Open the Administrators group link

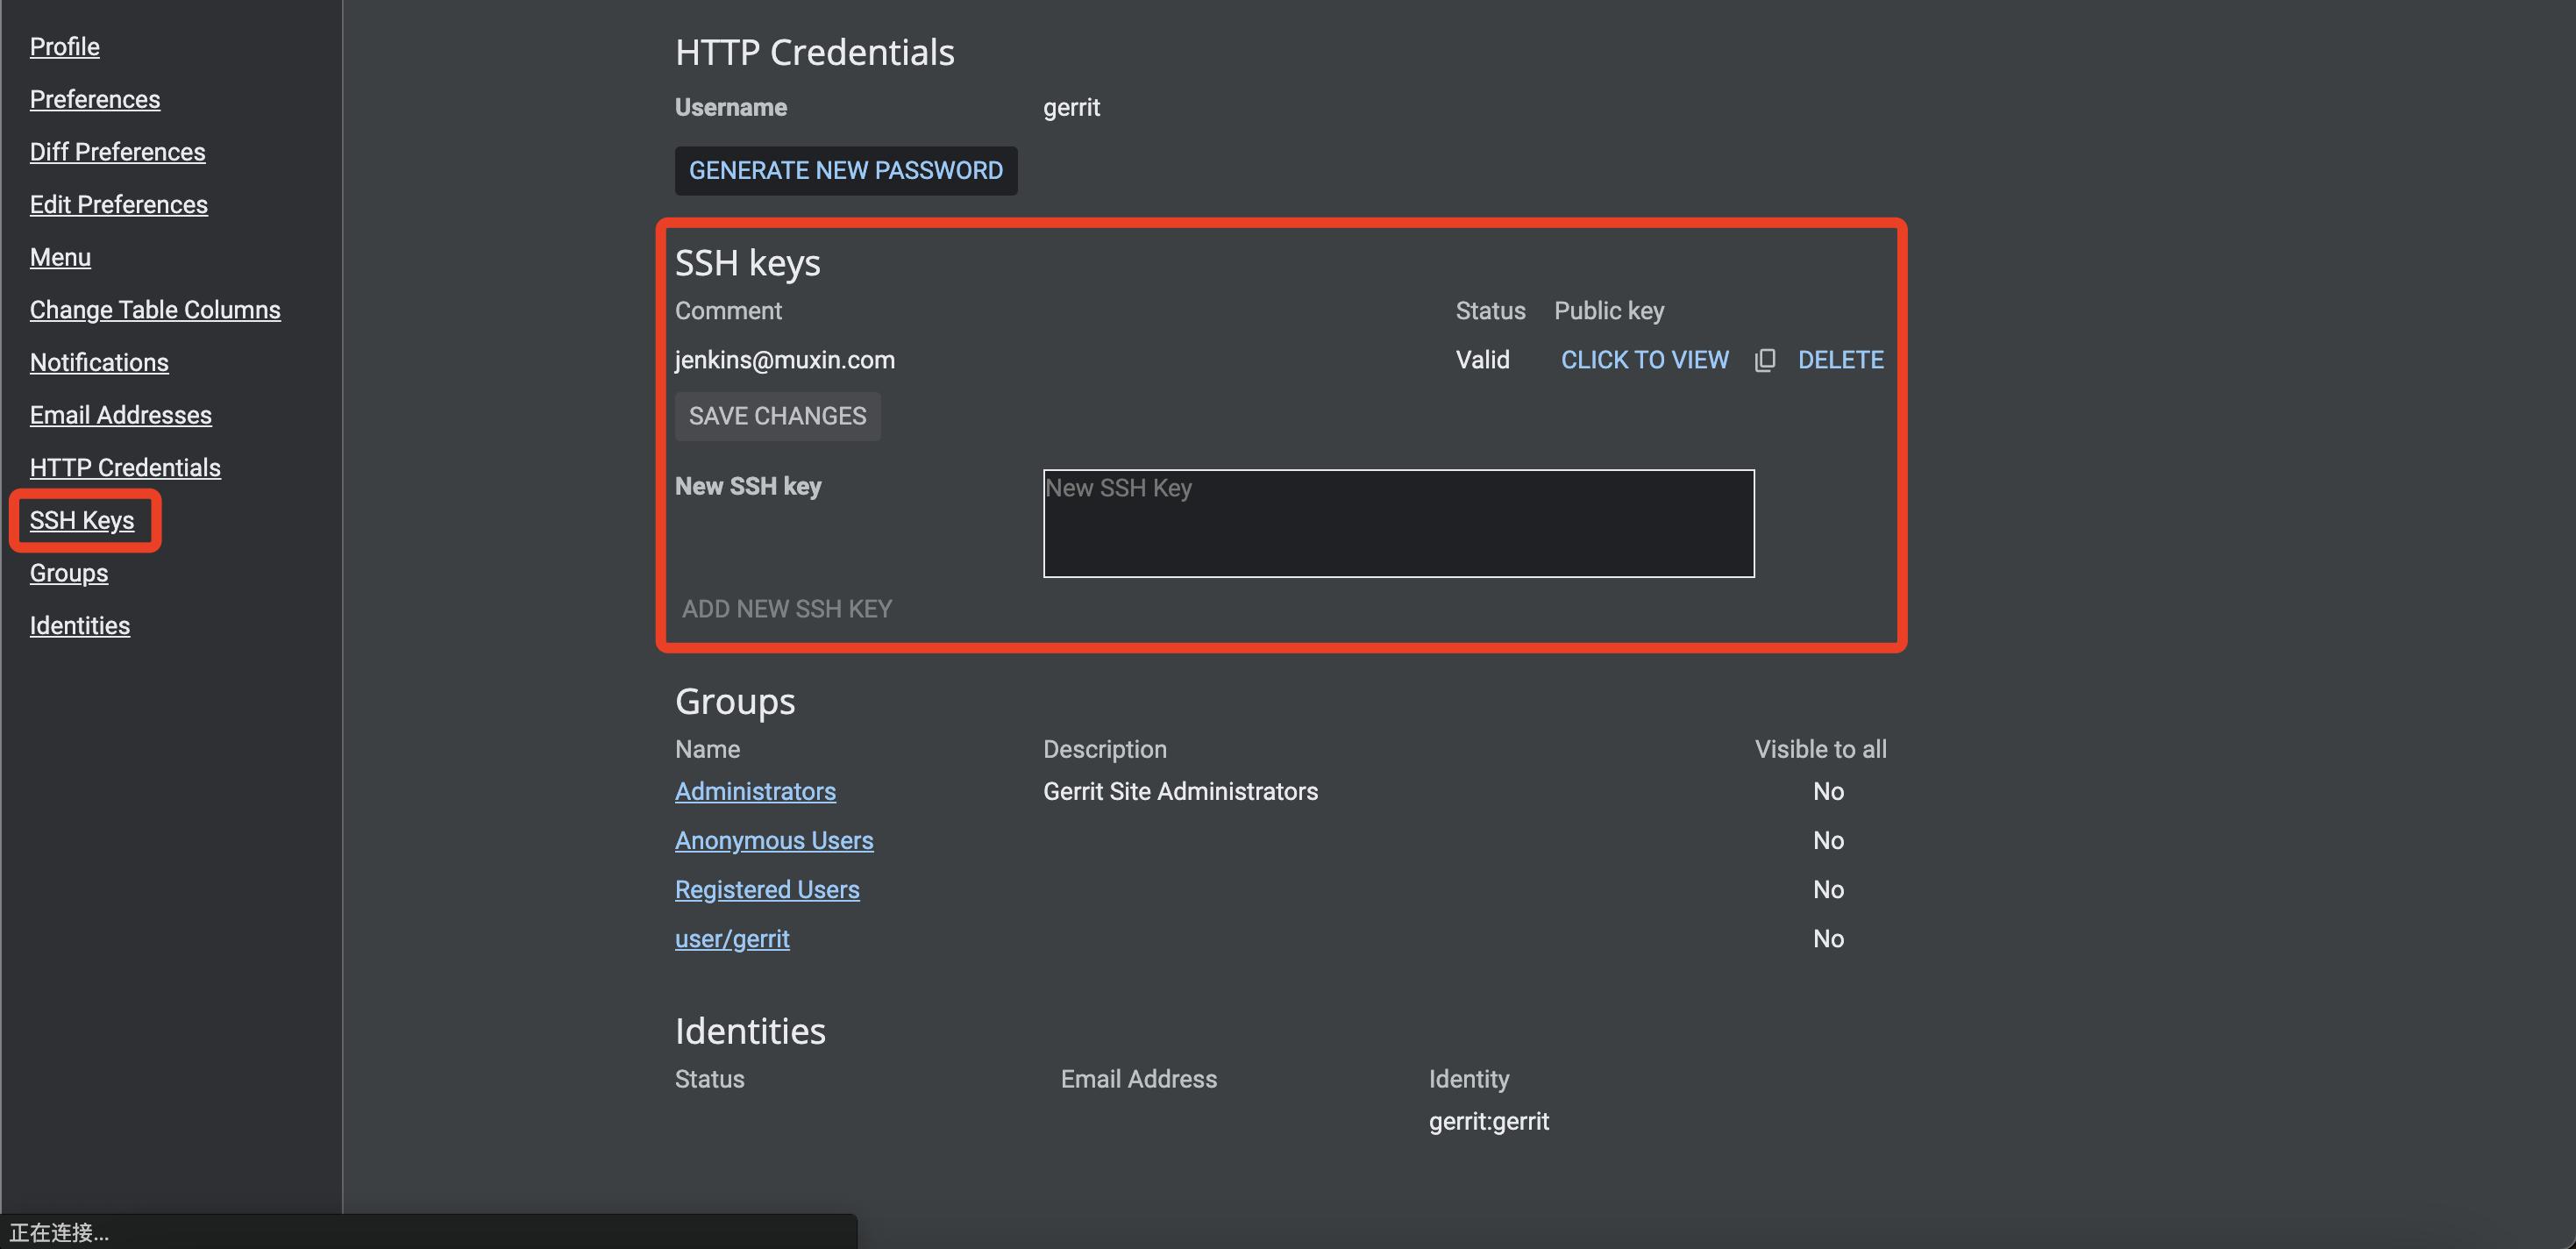pyautogui.click(x=755, y=791)
